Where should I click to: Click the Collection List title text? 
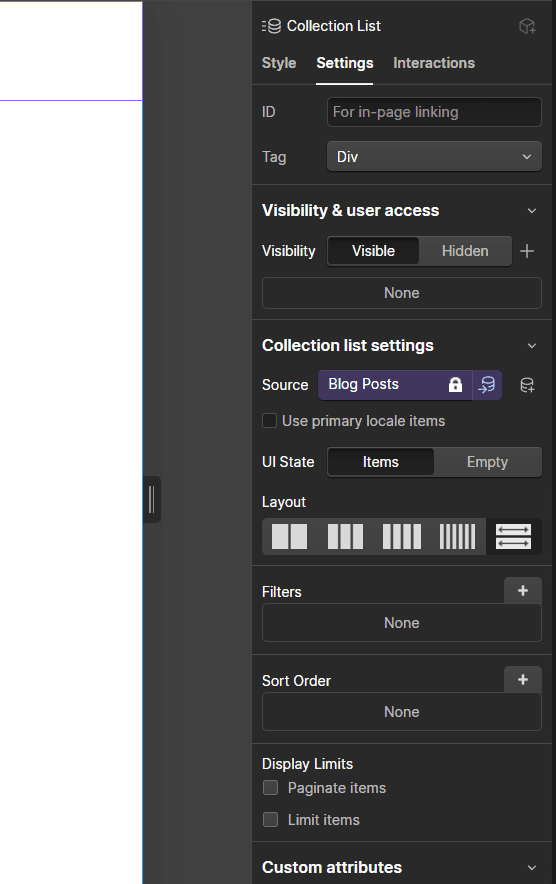(x=333, y=26)
